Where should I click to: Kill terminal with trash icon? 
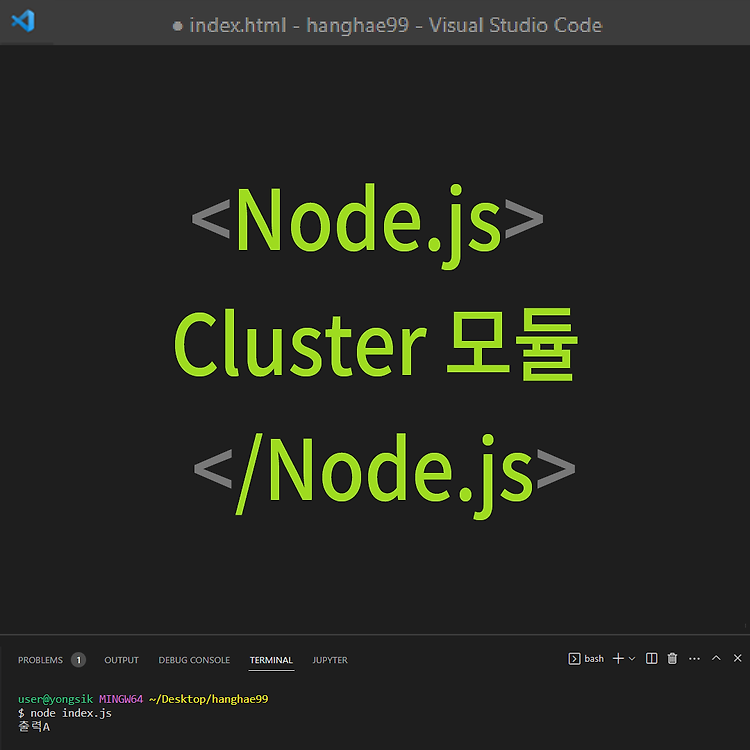point(673,659)
